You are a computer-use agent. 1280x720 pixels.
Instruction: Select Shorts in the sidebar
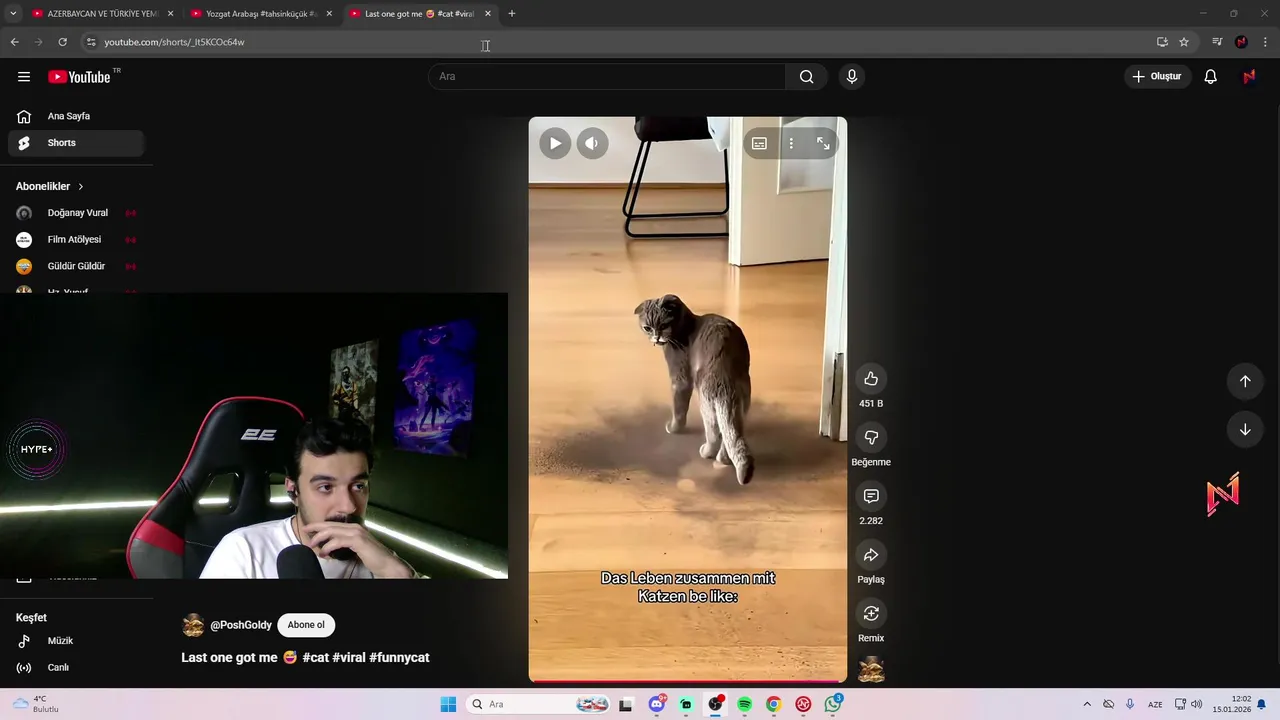76,143
